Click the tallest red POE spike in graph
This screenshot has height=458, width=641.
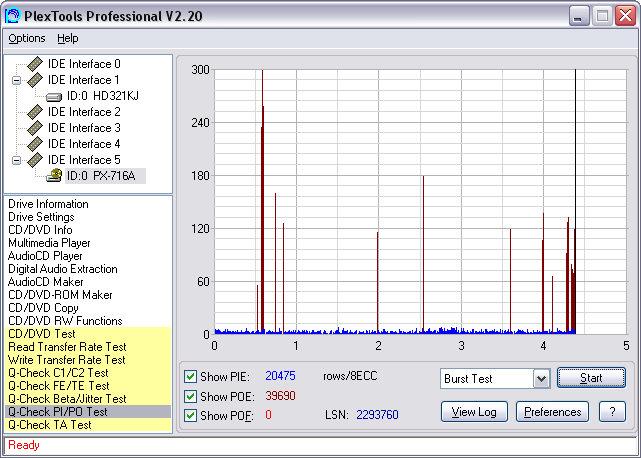pyautogui.click(x=262, y=200)
